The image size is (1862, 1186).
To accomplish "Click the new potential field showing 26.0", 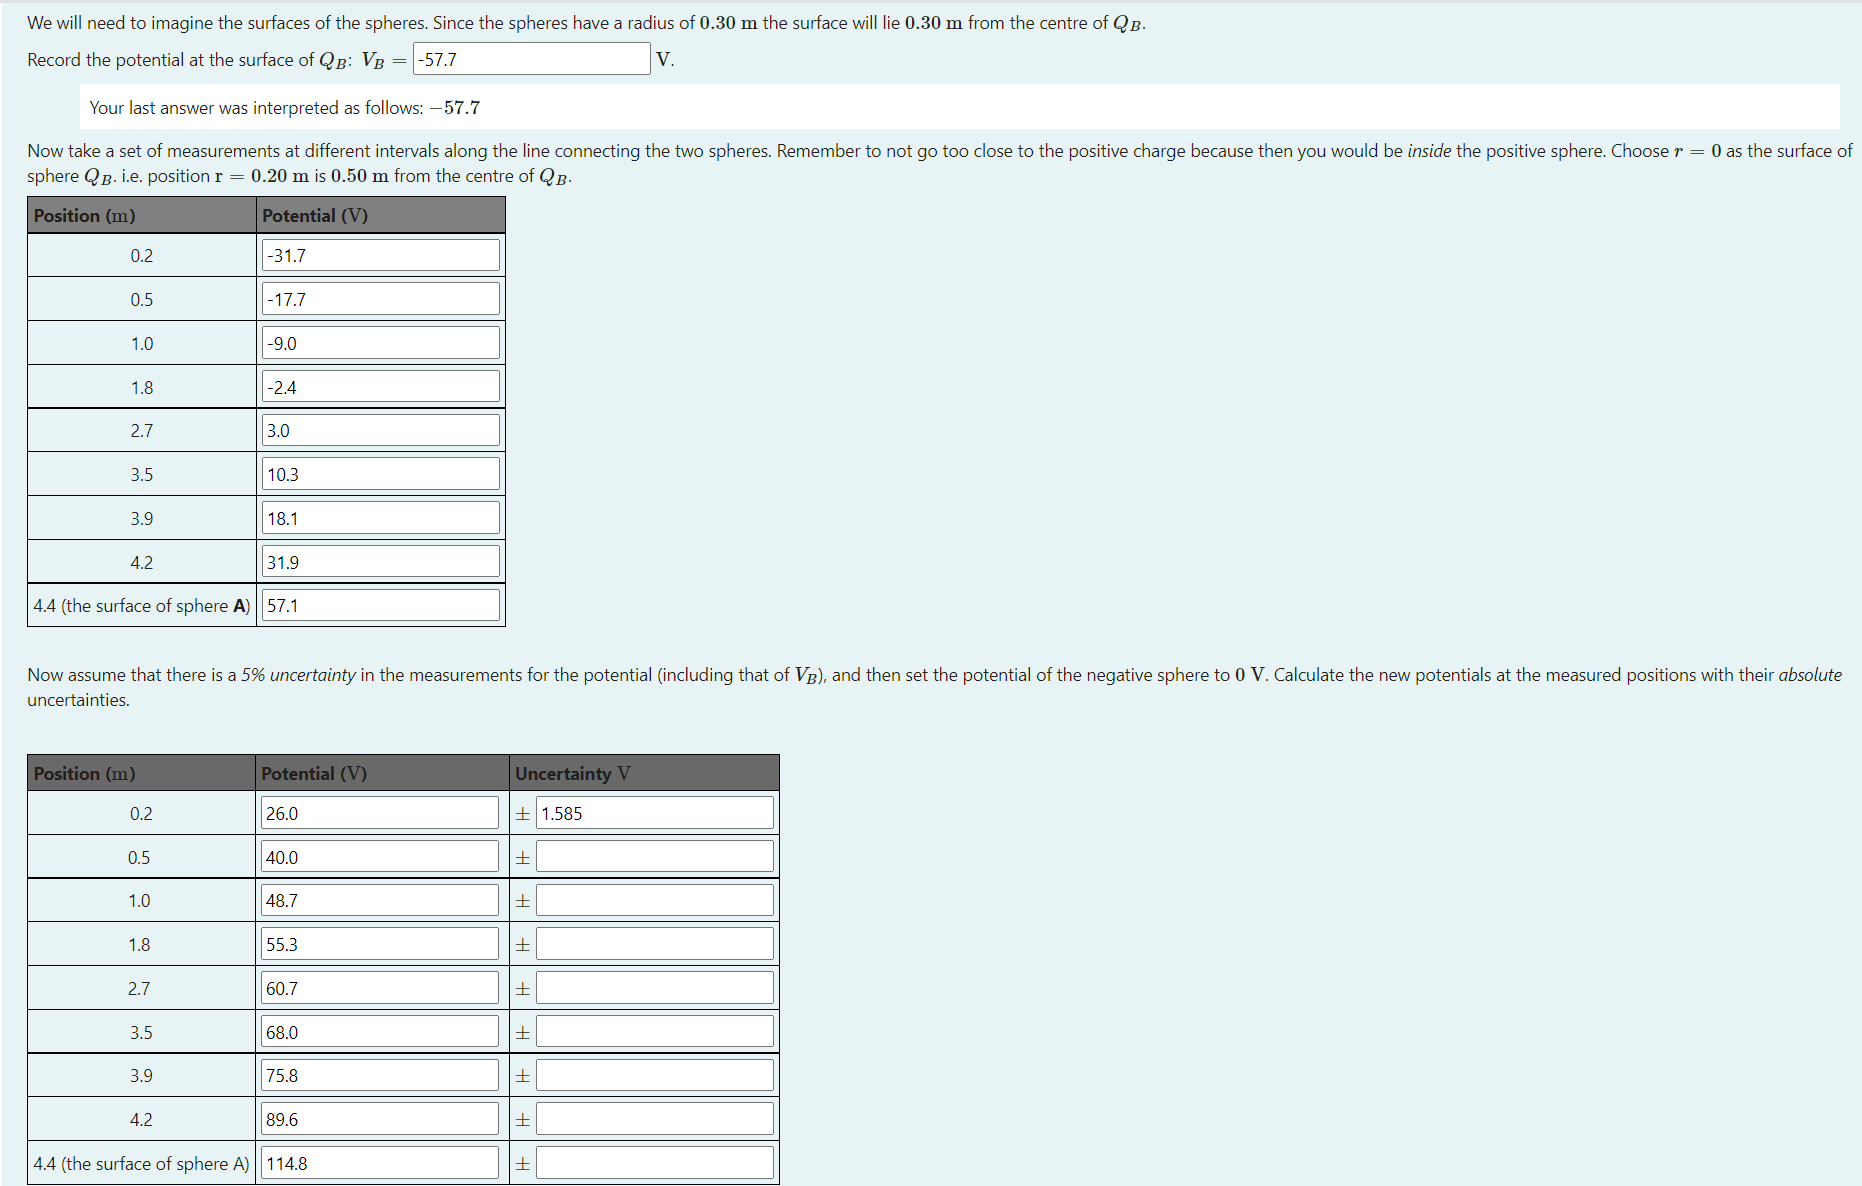I will 380,813.
